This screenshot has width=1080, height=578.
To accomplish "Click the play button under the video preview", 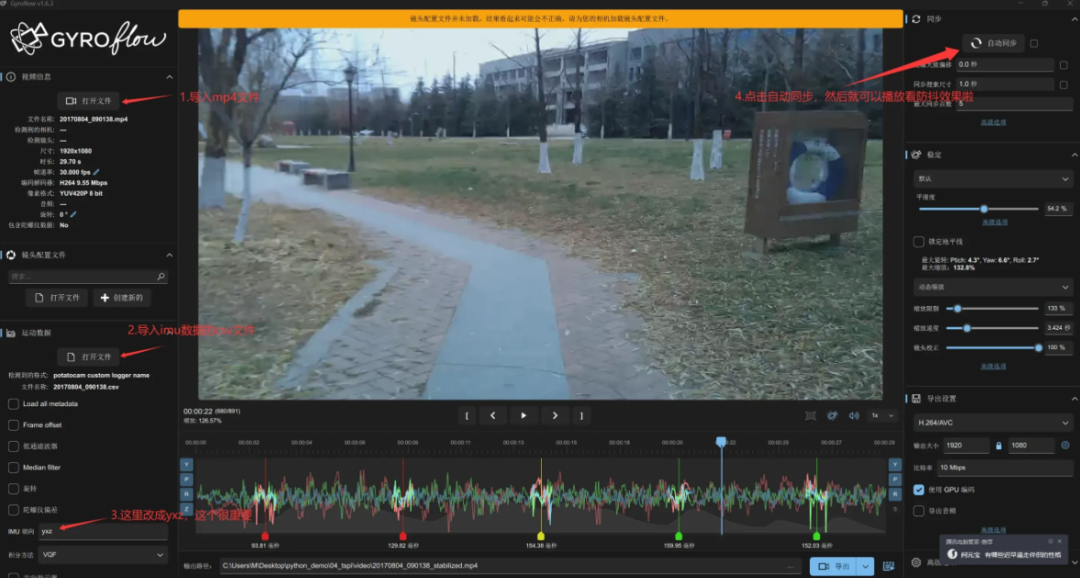I will coord(523,415).
